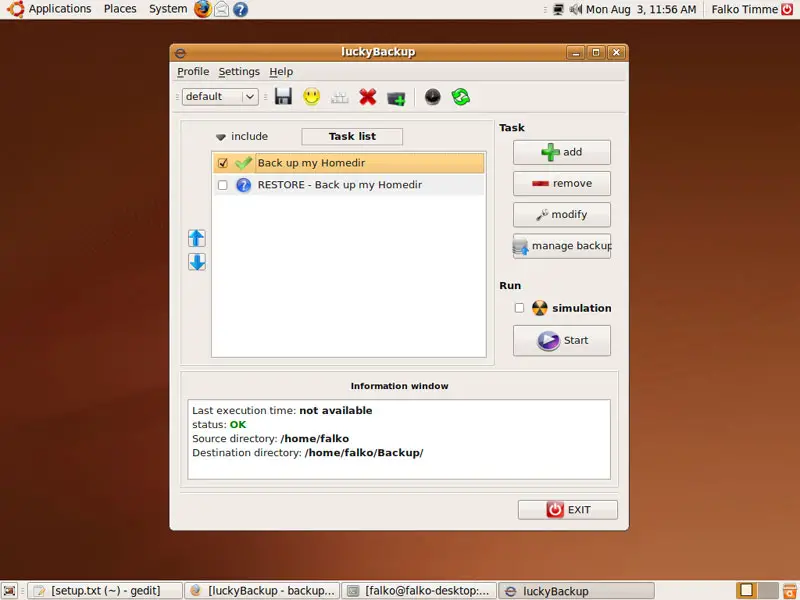This screenshot has height=600, width=800.
Task: Click the modify task button
Action: point(562,214)
